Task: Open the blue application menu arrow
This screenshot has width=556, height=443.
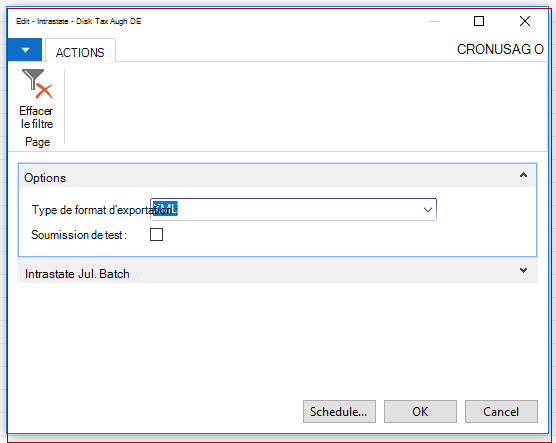Action: [x=25, y=50]
